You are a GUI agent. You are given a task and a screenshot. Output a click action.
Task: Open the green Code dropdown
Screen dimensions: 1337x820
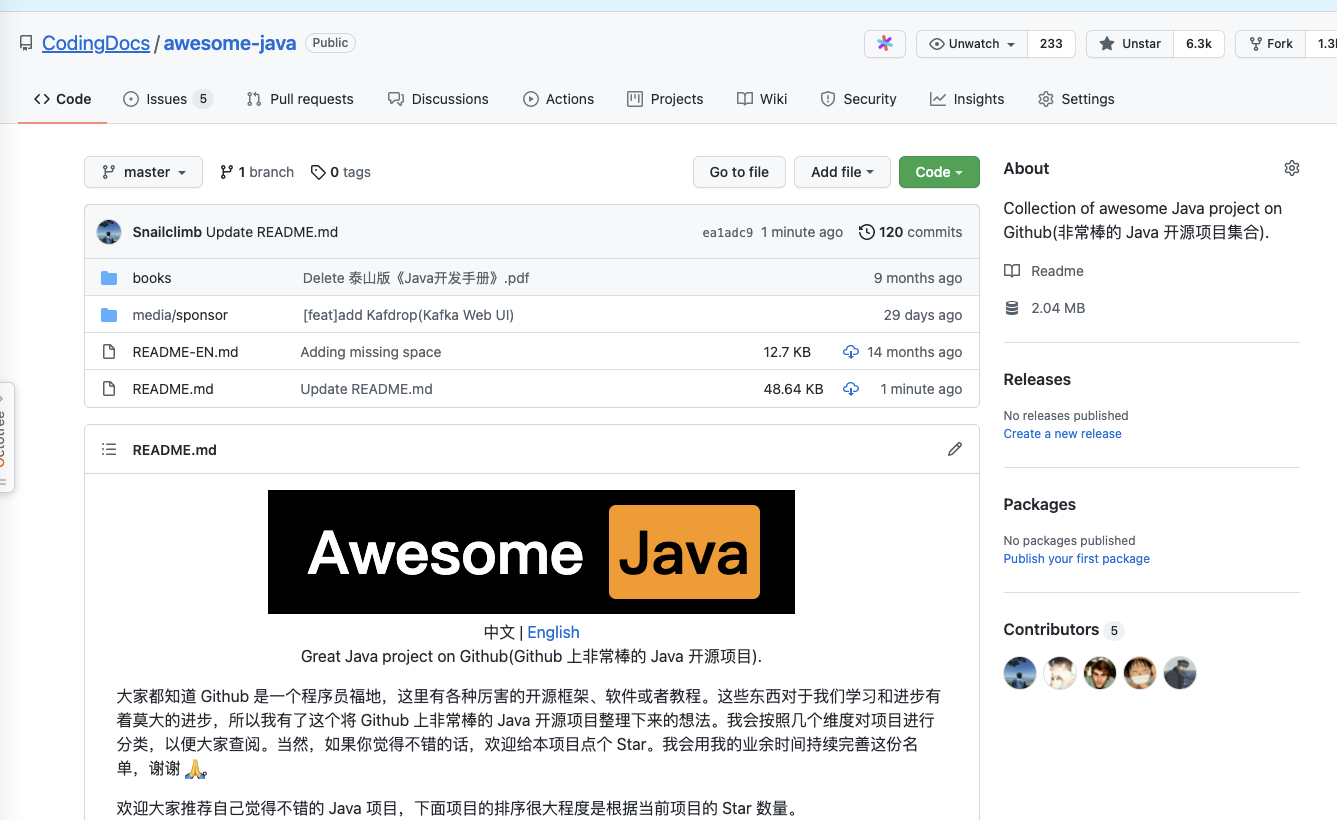pyautogui.click(x=939, y=172)
